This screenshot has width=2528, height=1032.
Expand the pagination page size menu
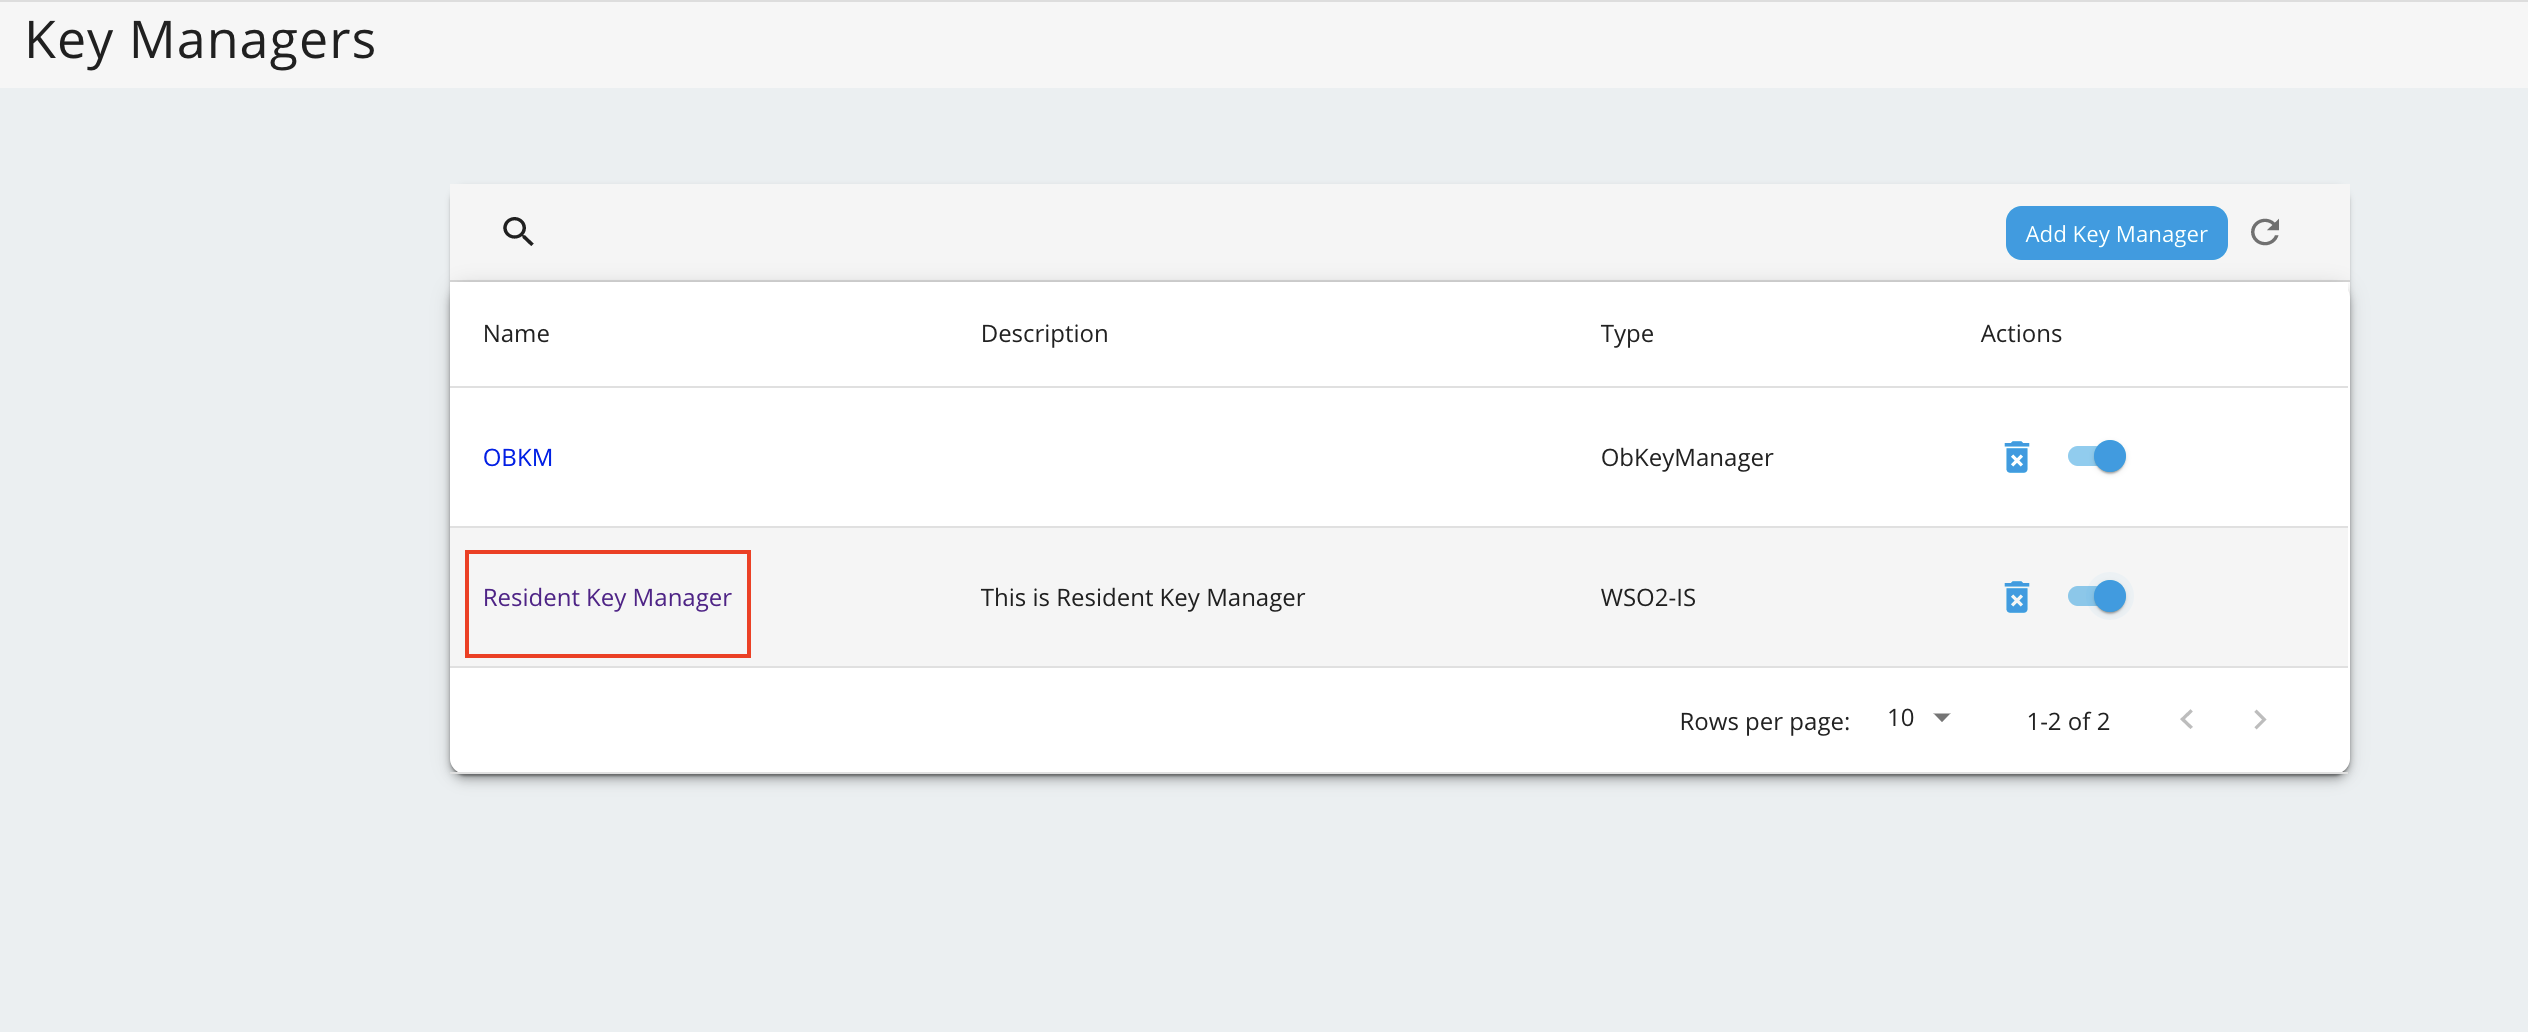(1940, 717)
